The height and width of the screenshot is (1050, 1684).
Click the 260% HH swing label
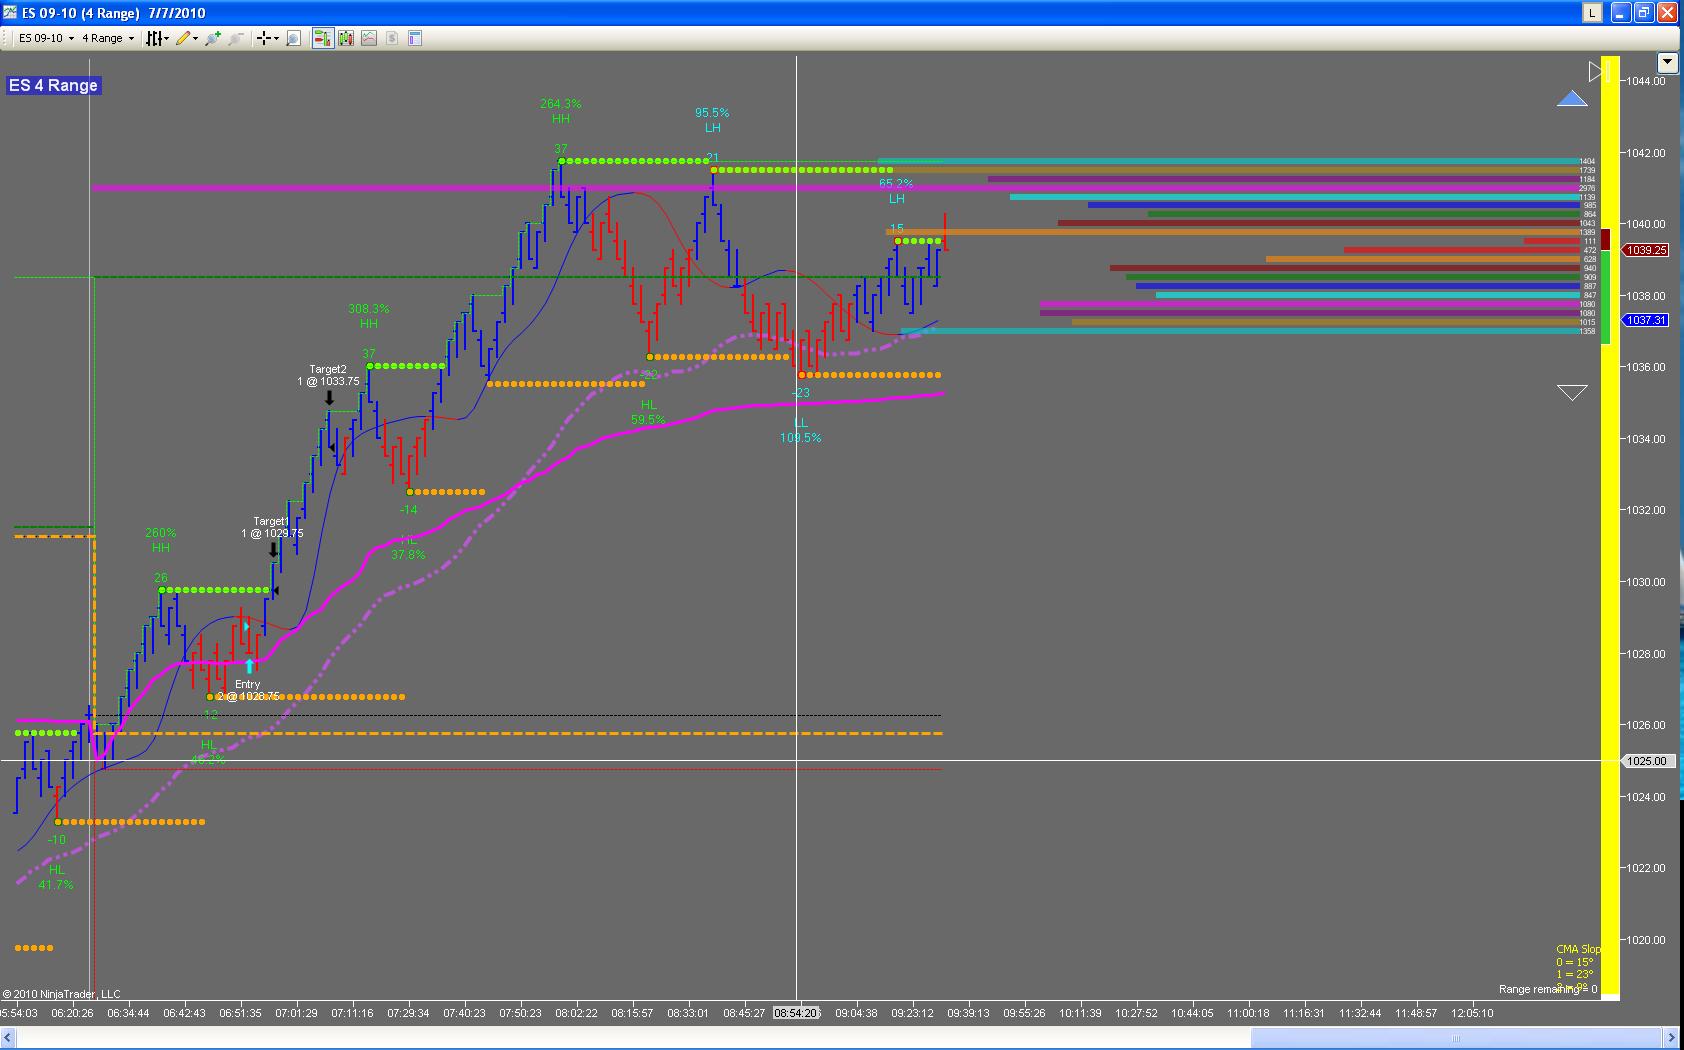(160, 540)
